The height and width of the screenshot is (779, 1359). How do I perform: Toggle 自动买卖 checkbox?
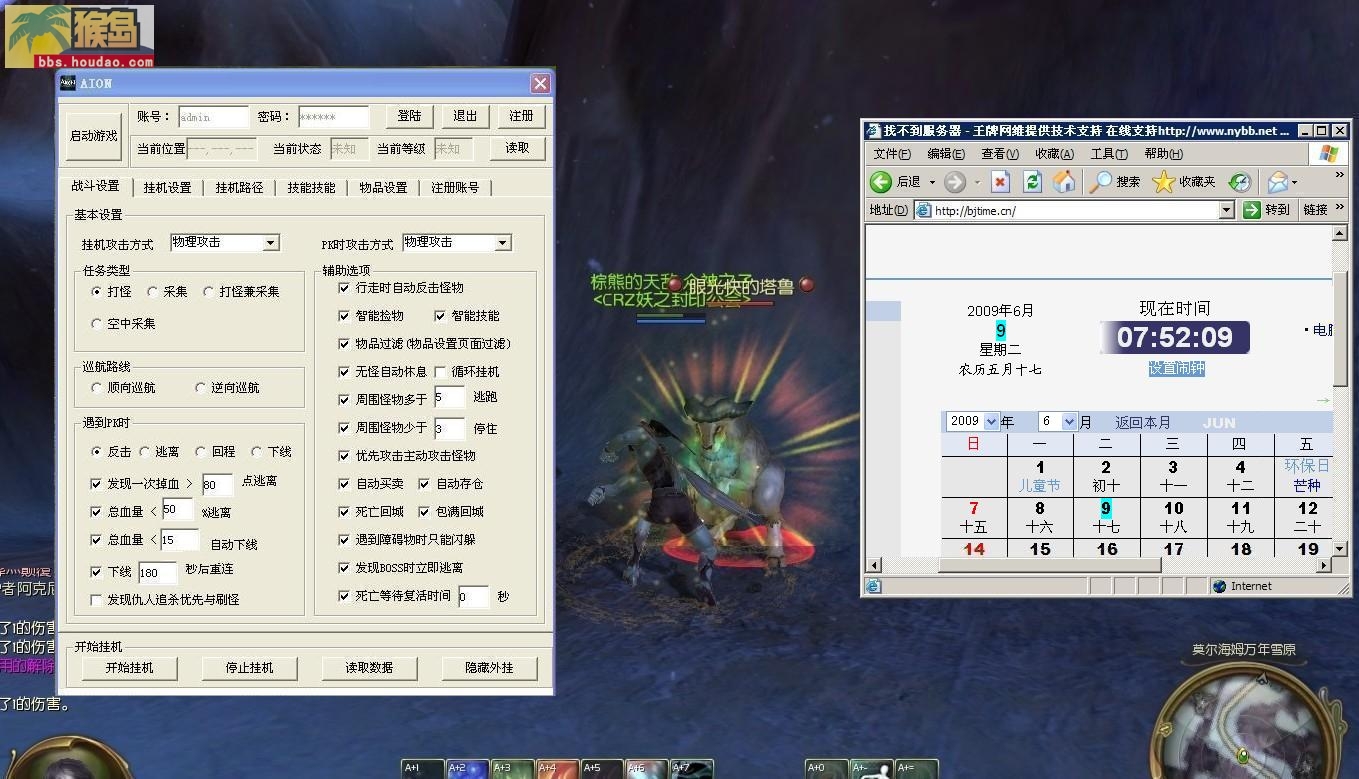tap(345, 484)
